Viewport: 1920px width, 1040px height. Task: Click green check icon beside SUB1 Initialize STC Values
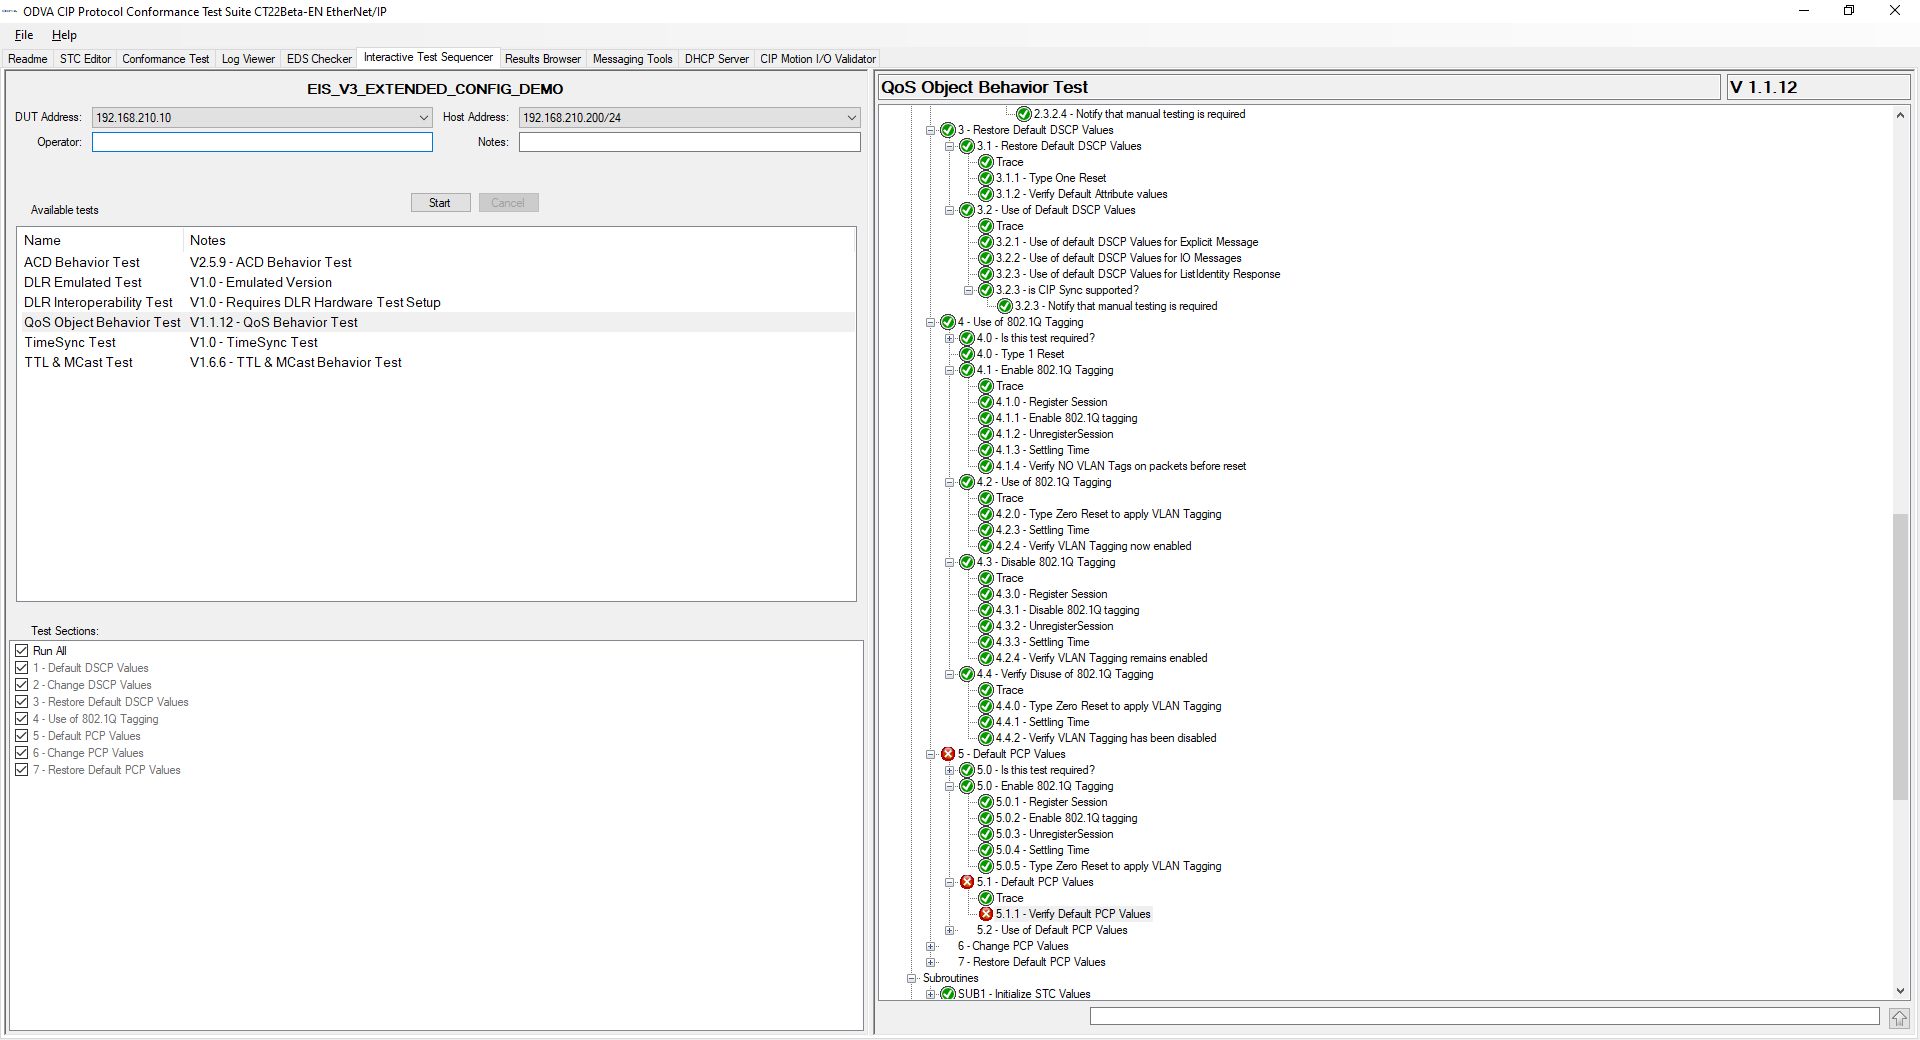[948, 994]
